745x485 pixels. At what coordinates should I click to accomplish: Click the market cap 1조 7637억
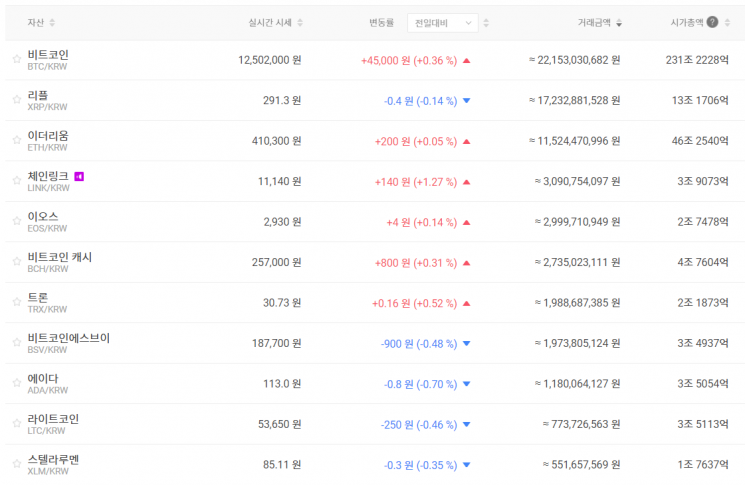[x=703, y=464]
